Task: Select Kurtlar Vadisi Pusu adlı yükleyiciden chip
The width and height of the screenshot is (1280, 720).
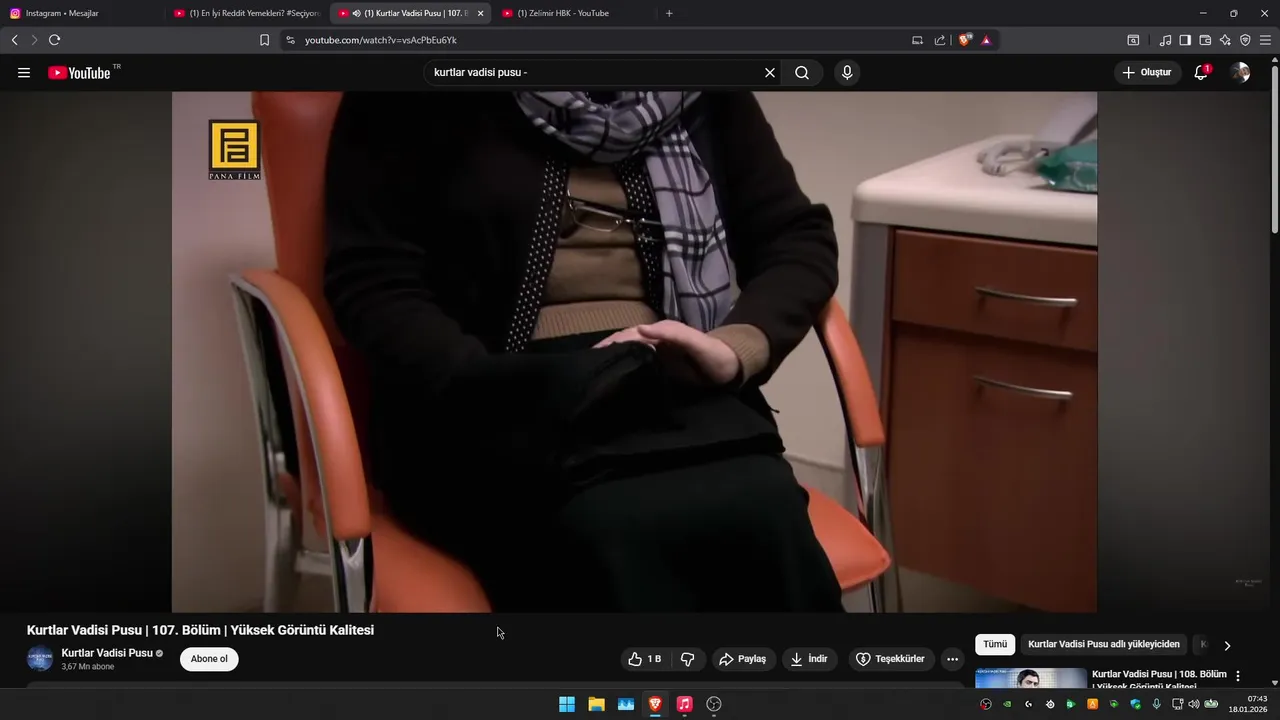Action: point(1104,645)
